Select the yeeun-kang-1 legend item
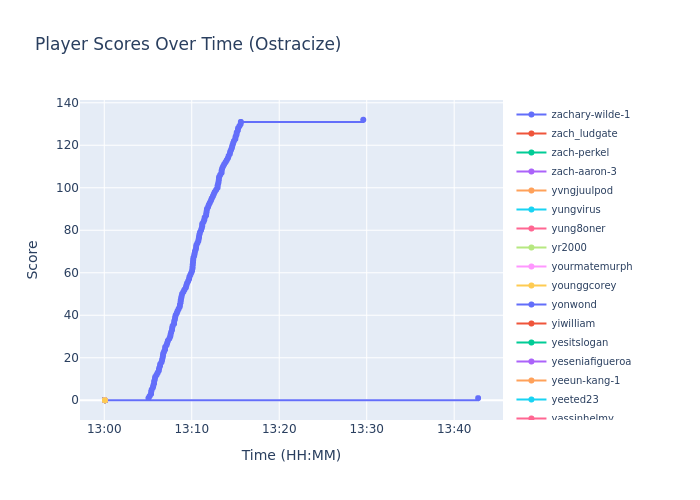Image resolution: width=700 pixels, height=500 pixels. coord(585,381)
